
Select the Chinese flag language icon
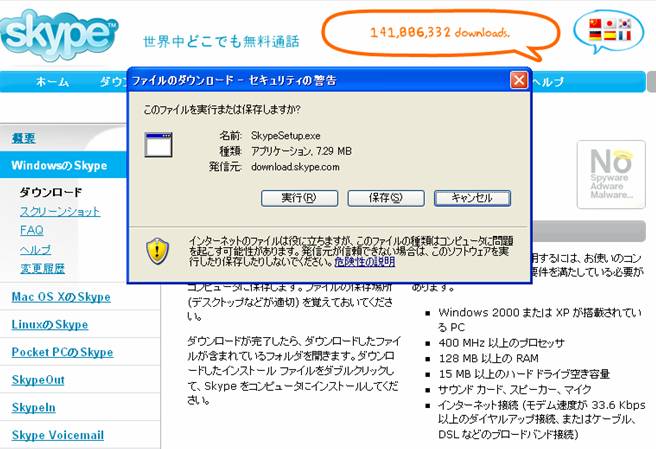594,23
